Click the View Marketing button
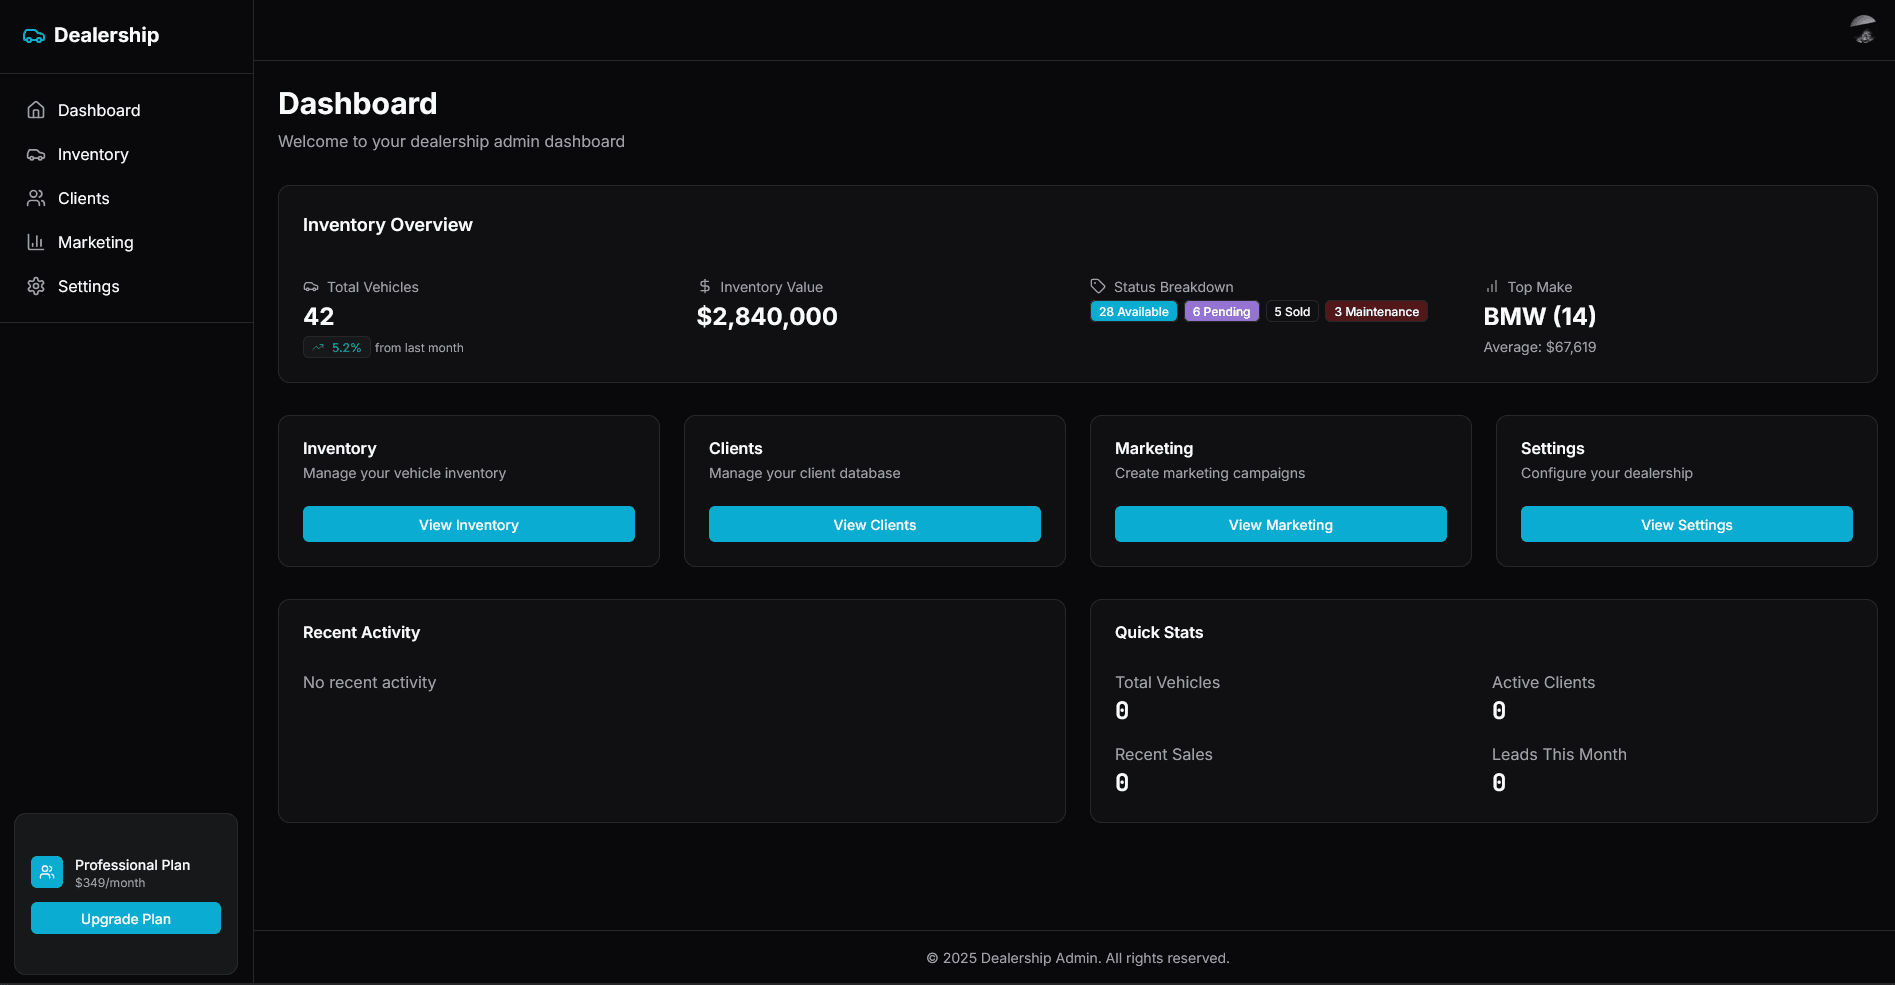 click(x=1281, y=524)
